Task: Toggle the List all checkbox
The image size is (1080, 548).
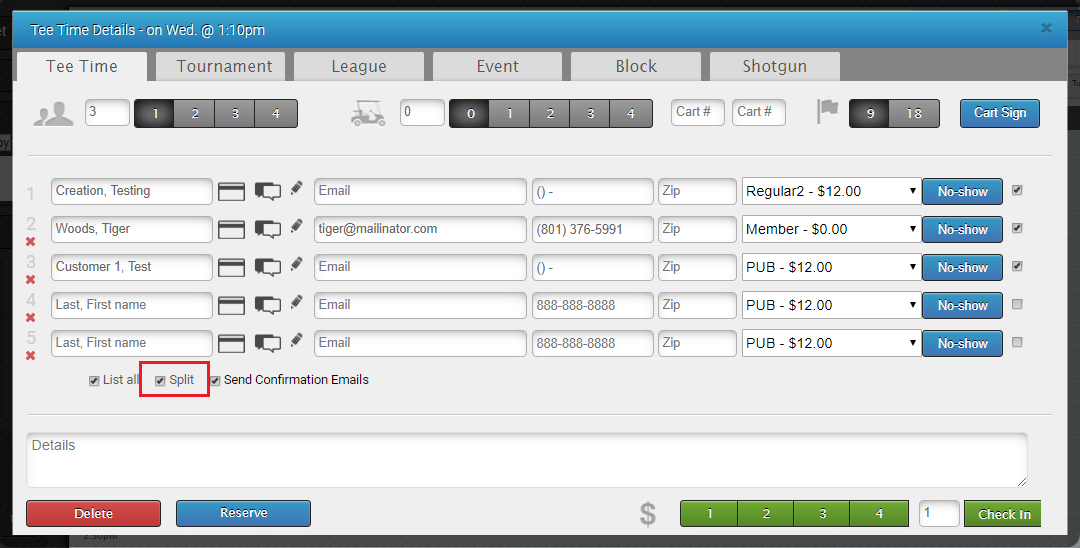Action: click(x=94, y=381)
